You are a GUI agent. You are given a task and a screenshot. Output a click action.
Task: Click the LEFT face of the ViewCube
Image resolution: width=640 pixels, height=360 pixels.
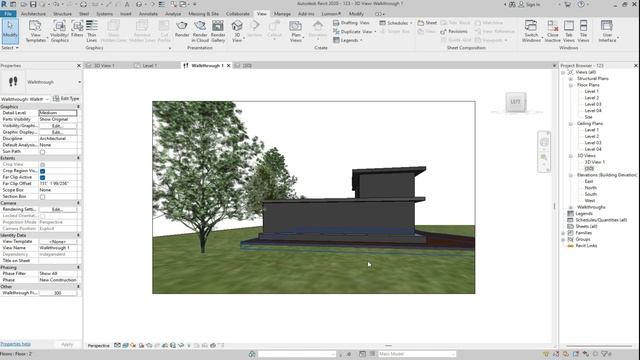[x=516, y=102]
